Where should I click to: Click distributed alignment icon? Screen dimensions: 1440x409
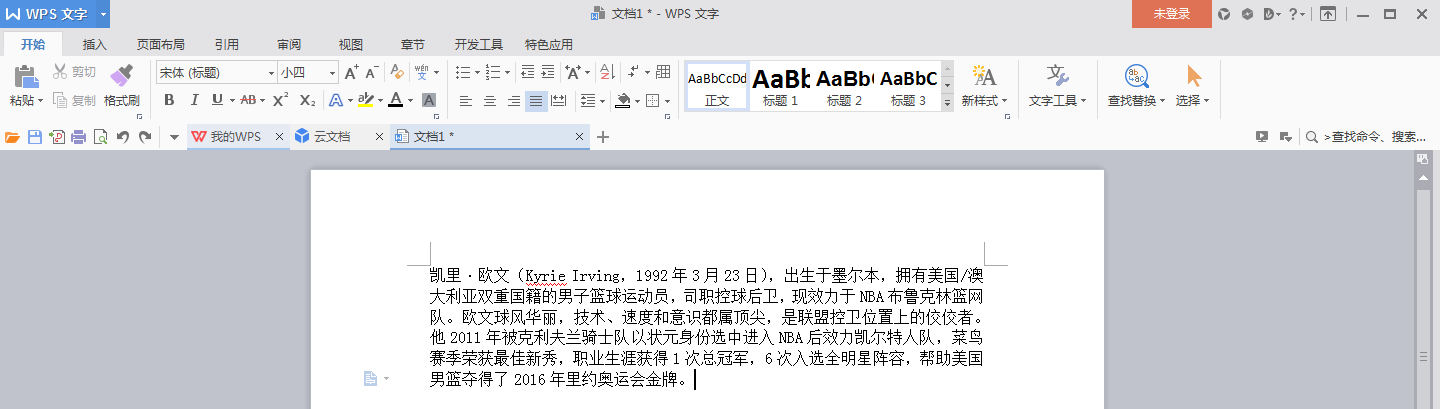559,100
